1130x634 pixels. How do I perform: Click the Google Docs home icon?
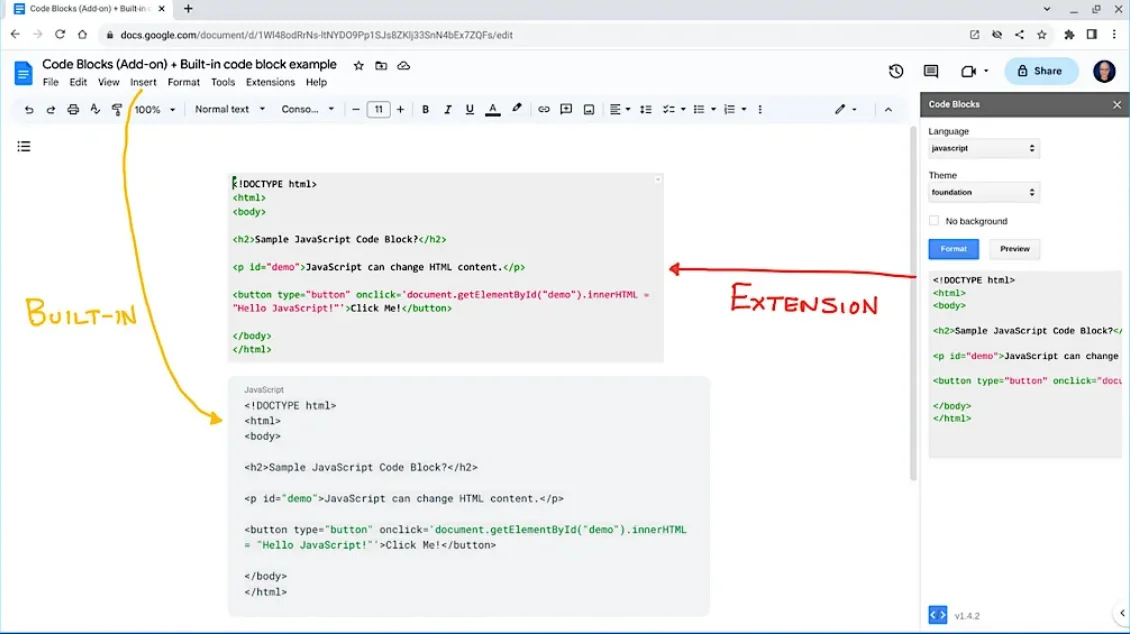click(23, 72)
